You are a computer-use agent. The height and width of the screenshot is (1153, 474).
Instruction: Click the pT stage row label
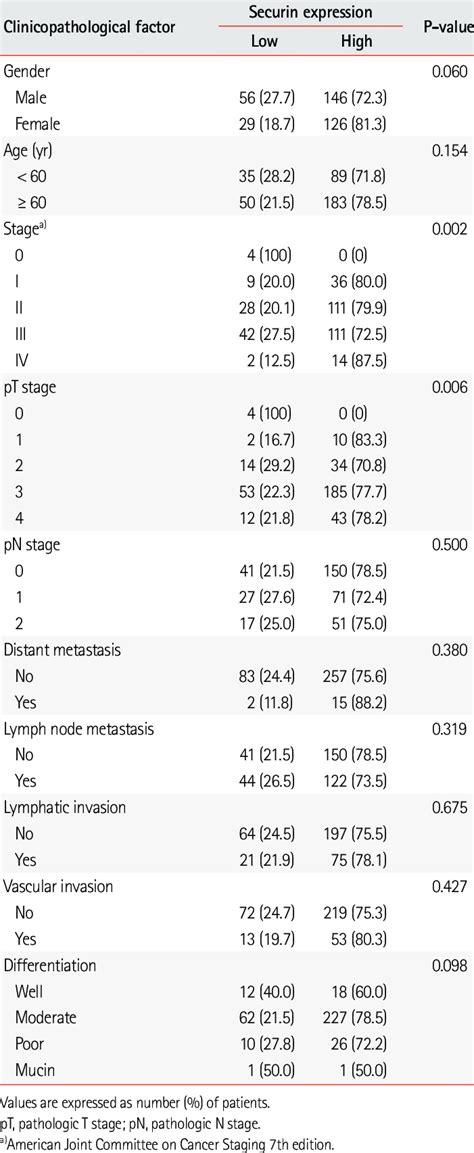click(33, 388)
